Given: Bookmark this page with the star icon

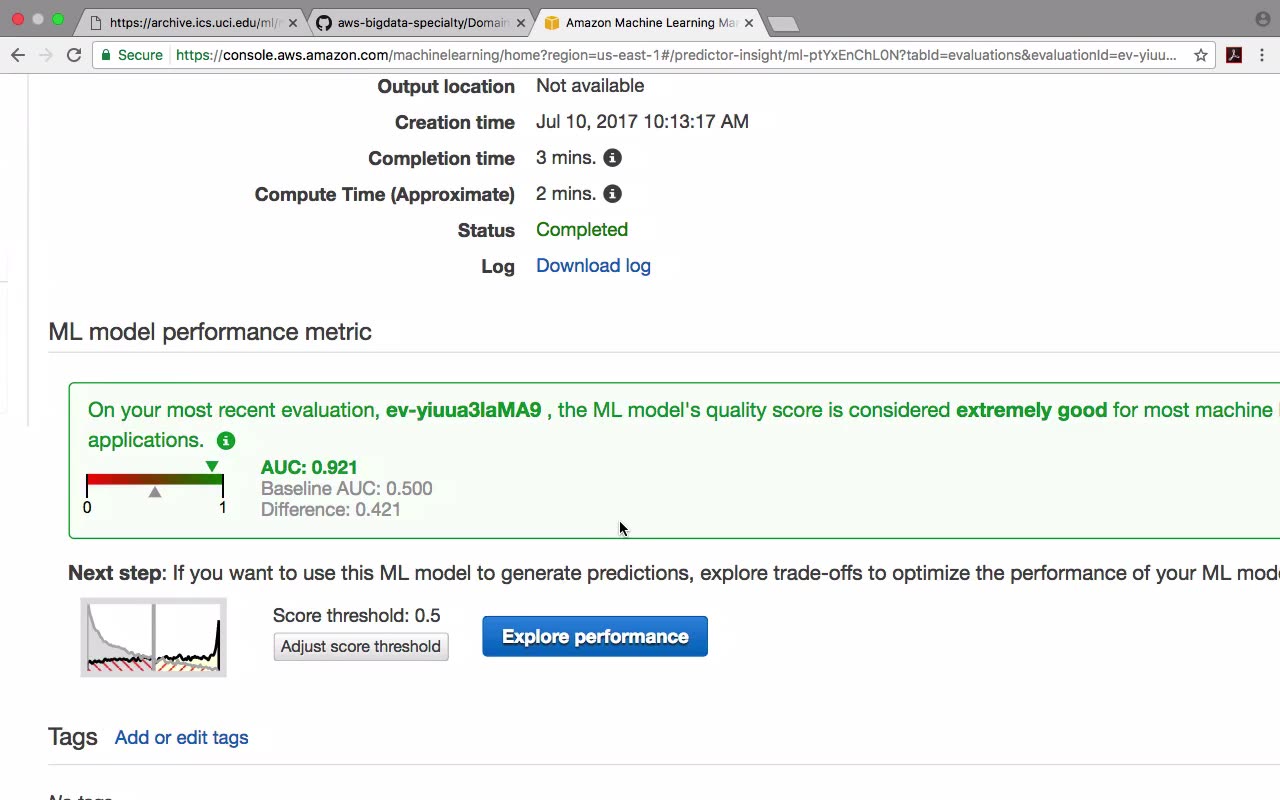Looking at the screenshot, I should pos(1201,55).
